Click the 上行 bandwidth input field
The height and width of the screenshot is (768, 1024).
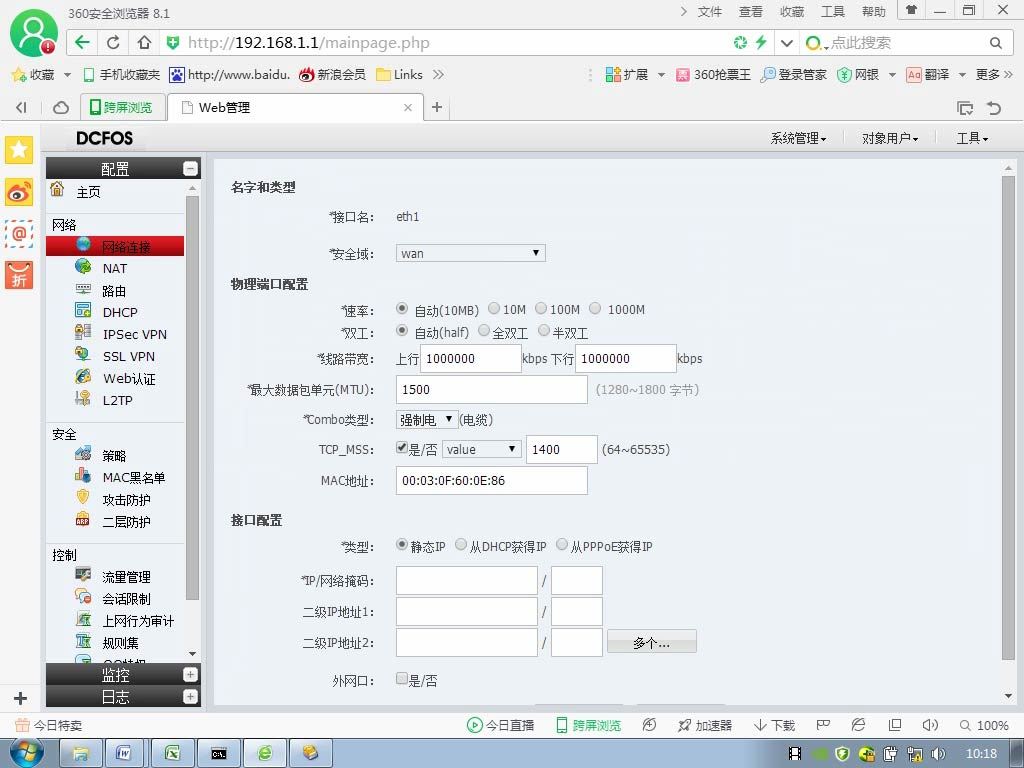pos(470,359)
